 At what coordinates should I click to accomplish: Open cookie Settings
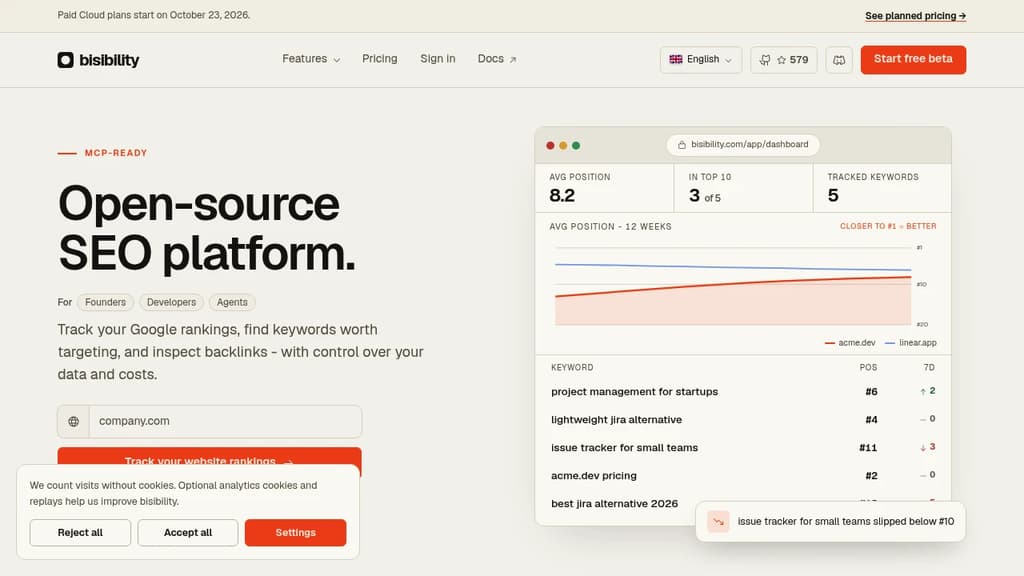click(x=295, y=532)
